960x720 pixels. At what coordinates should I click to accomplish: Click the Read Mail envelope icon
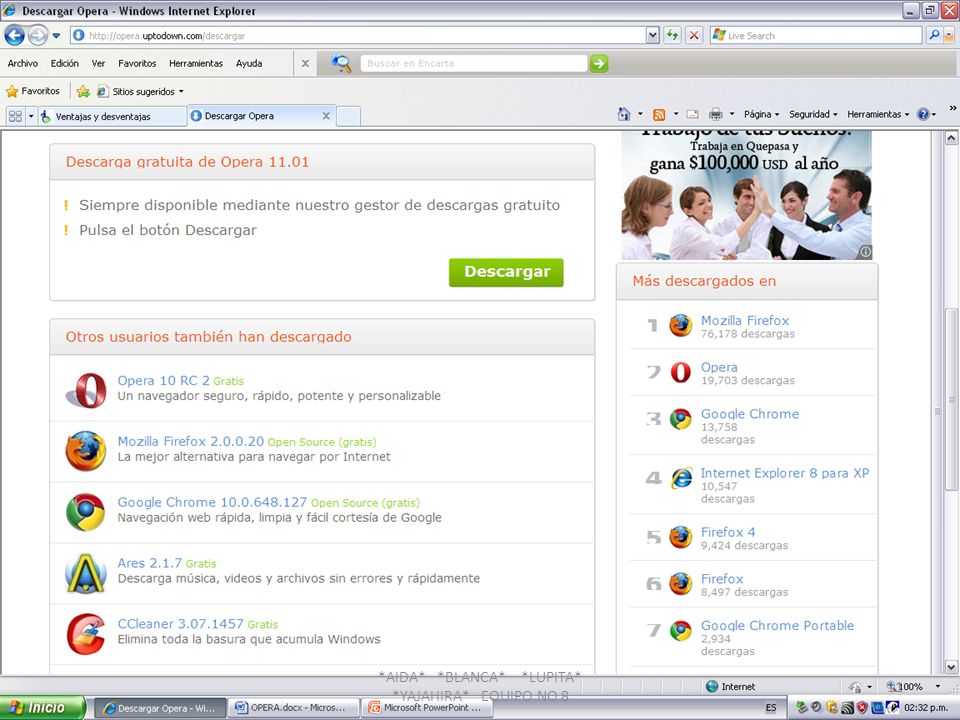coord(692,114)
